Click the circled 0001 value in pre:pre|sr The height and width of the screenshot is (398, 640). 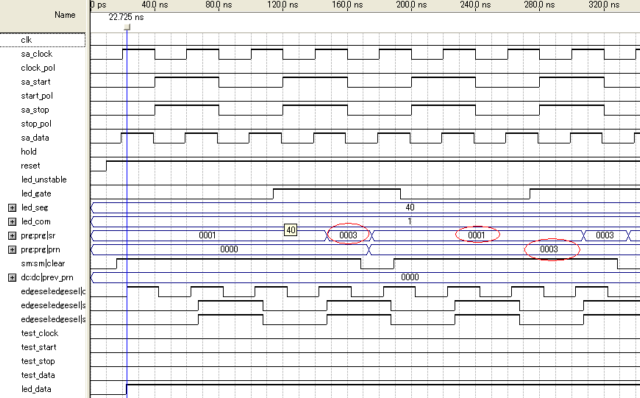(476, 235)
